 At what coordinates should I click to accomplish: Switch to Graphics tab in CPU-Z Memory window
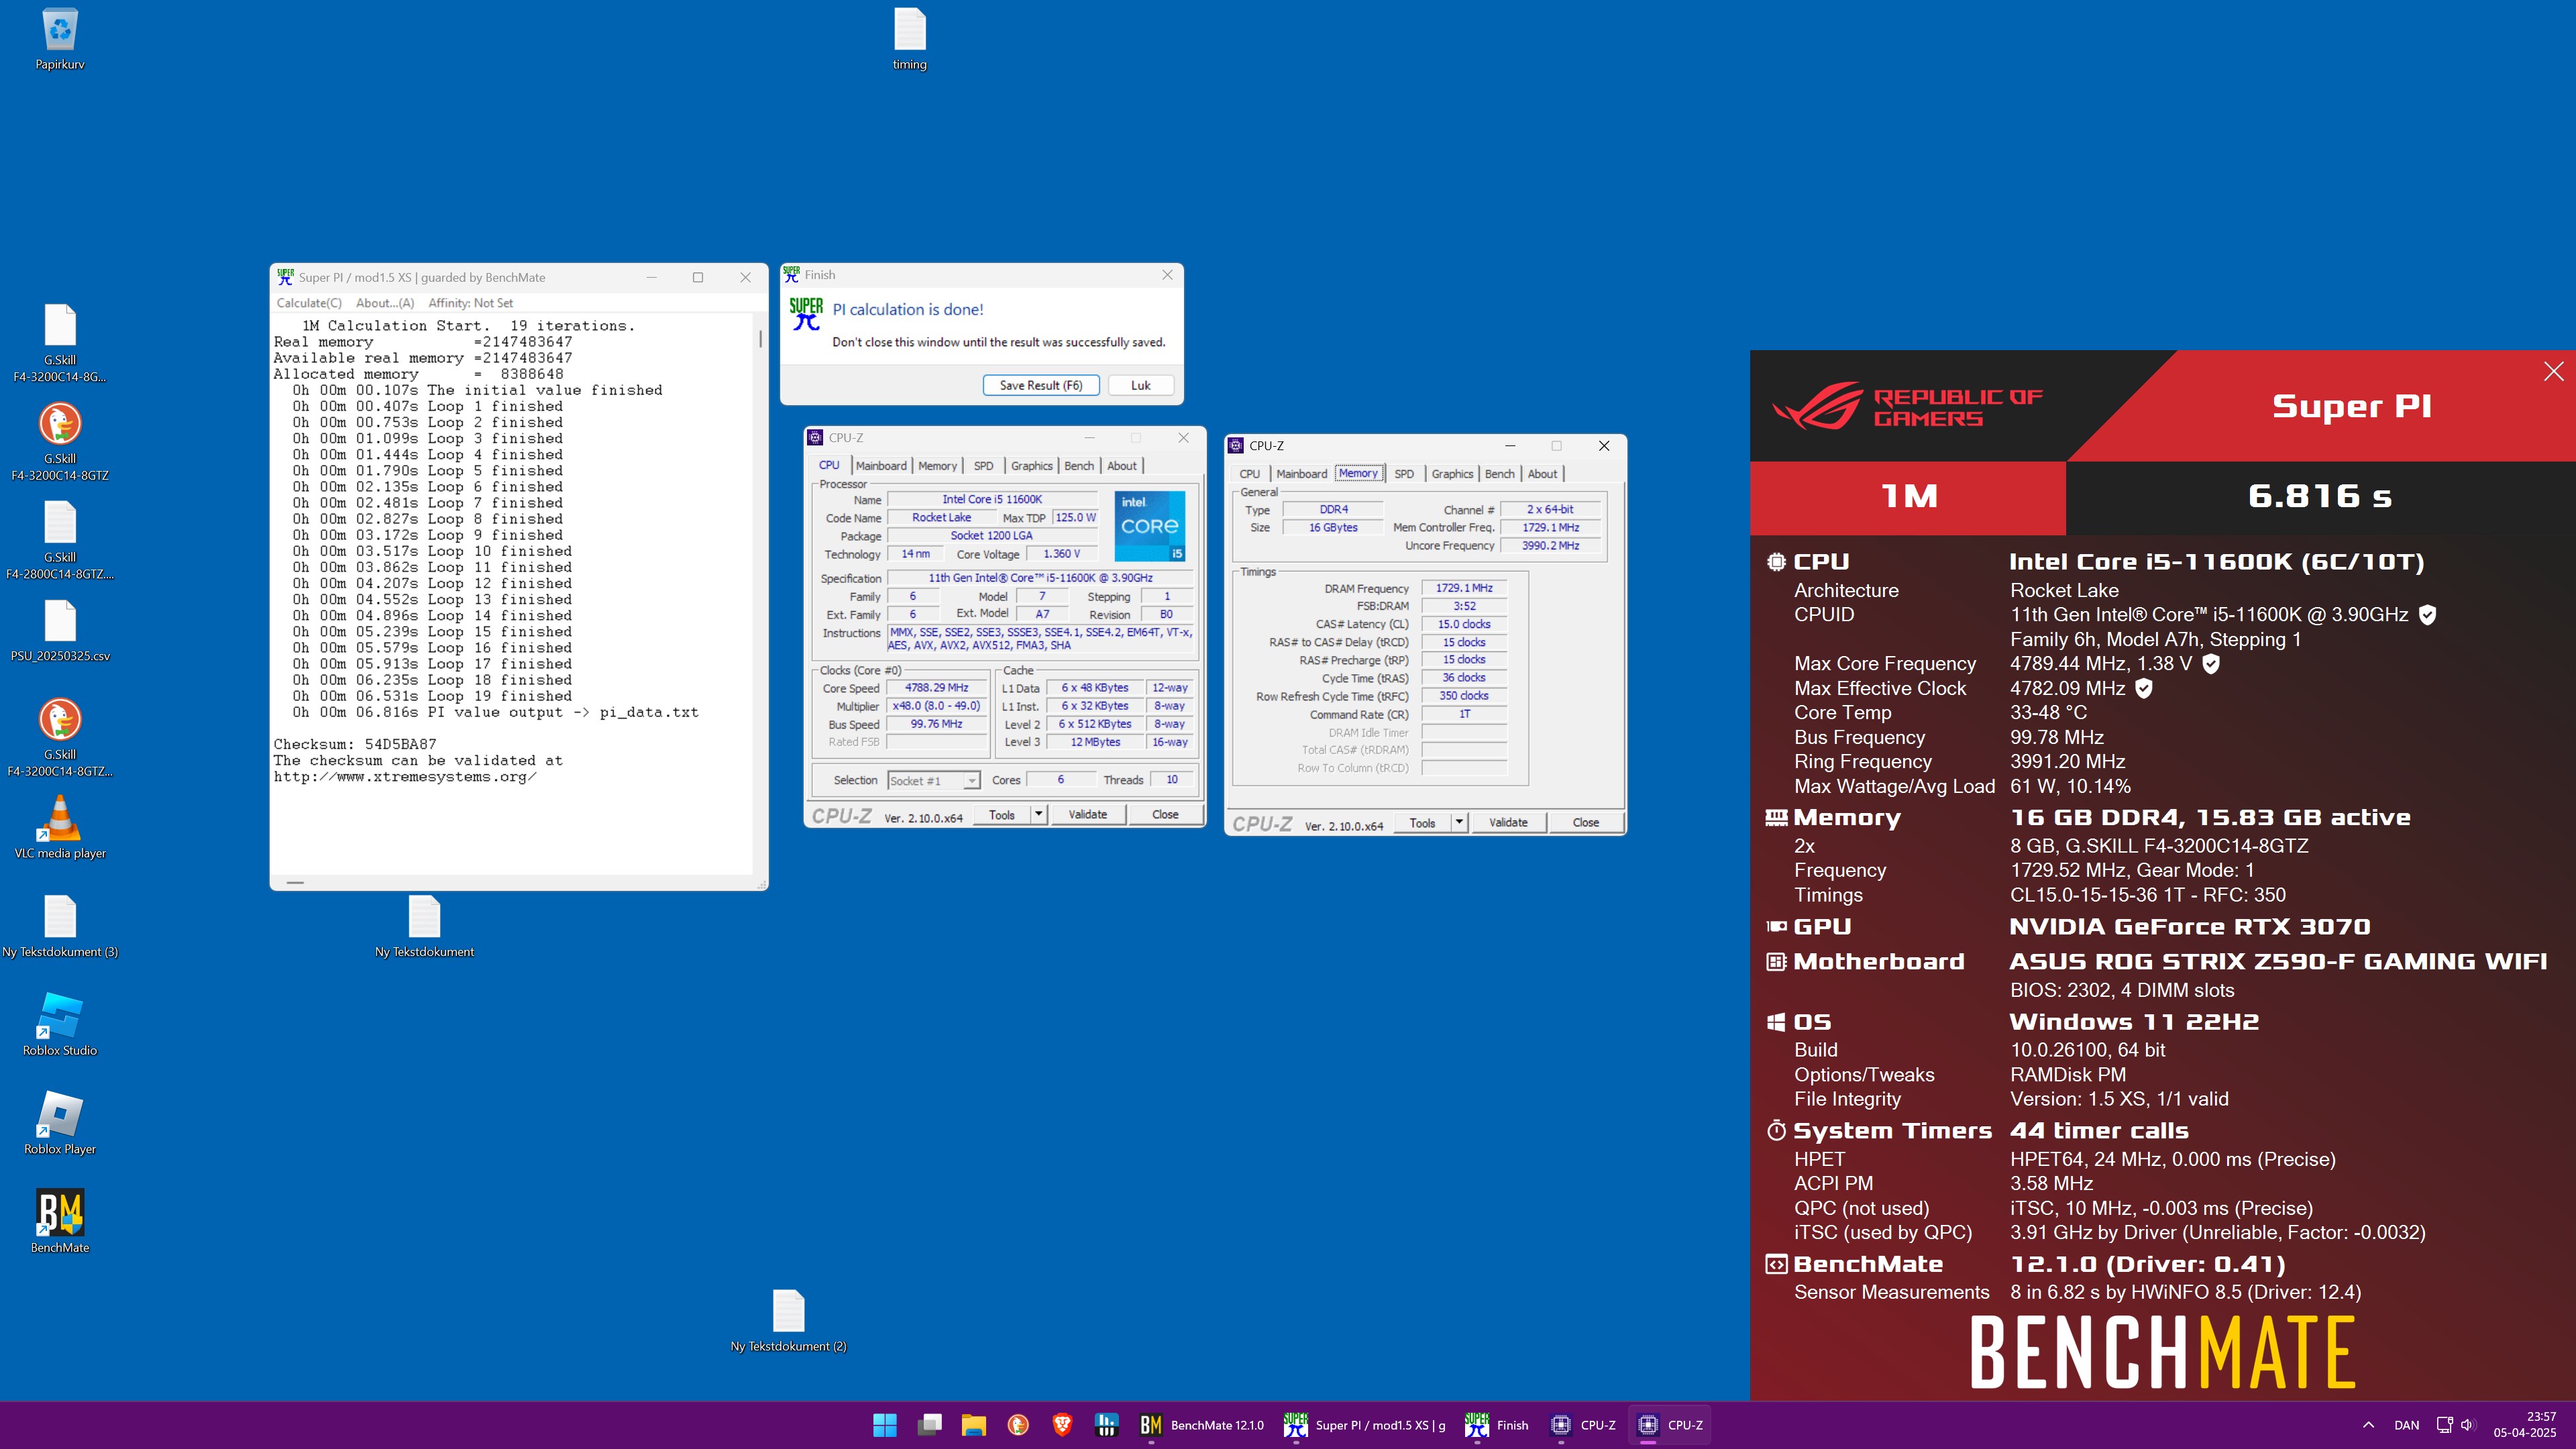coord(1452,473)
